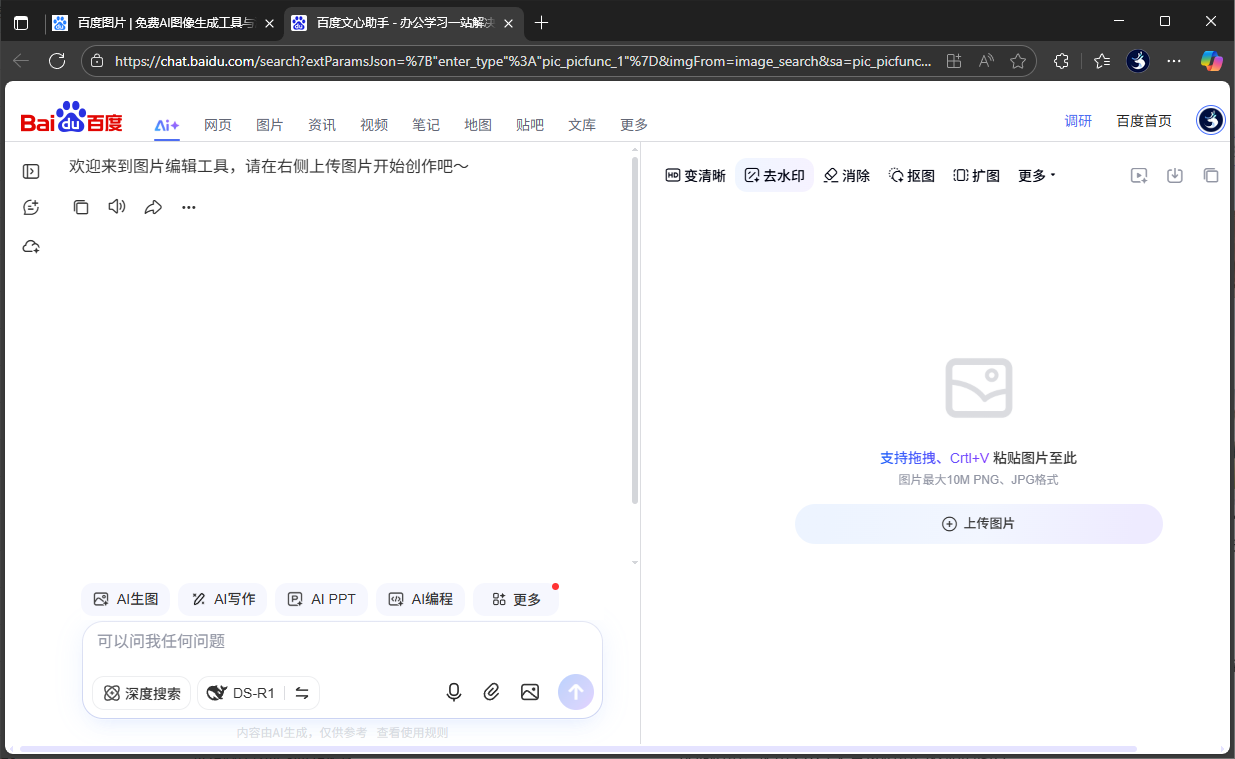Image resolution: width=1235 pixels, height=759 pixels.
Task: Select the 抠图 cutout tool
Action: (911, 175)
